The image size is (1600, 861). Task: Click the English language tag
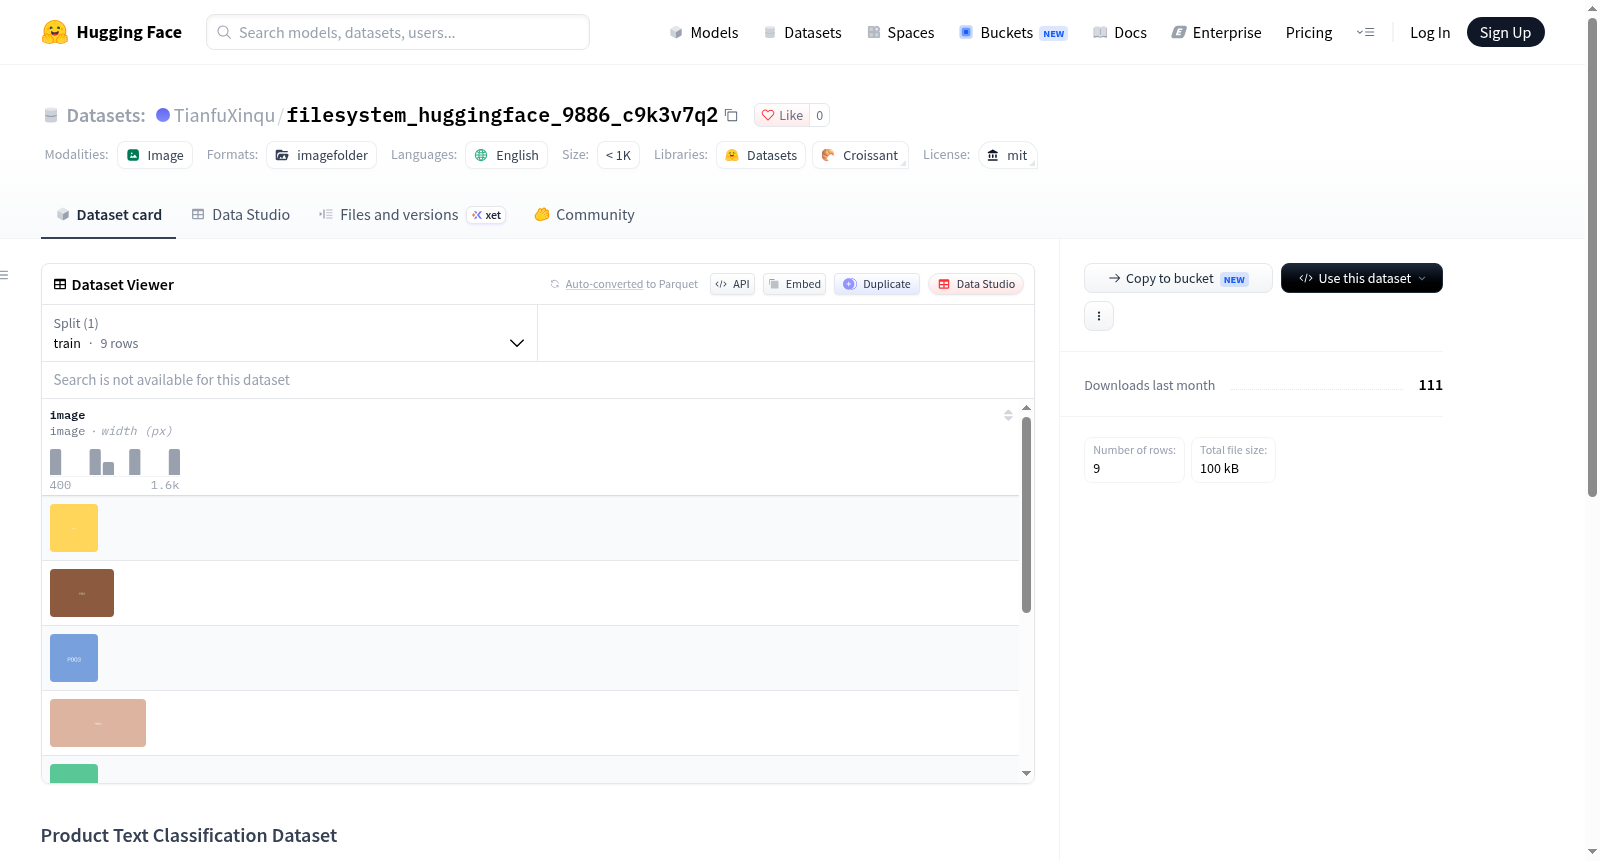pos(506,155)
